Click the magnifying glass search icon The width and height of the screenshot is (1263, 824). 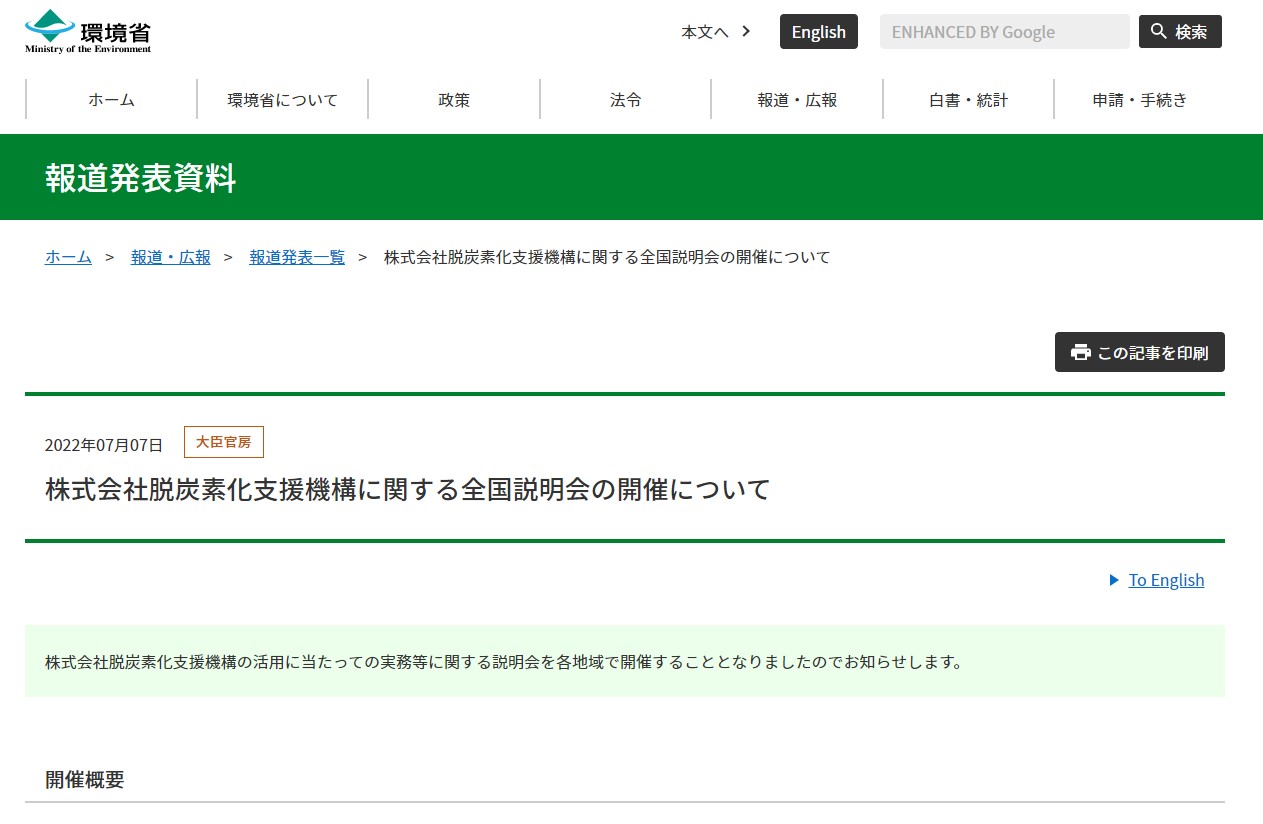pyautogui.click(x=1156, y=31)
